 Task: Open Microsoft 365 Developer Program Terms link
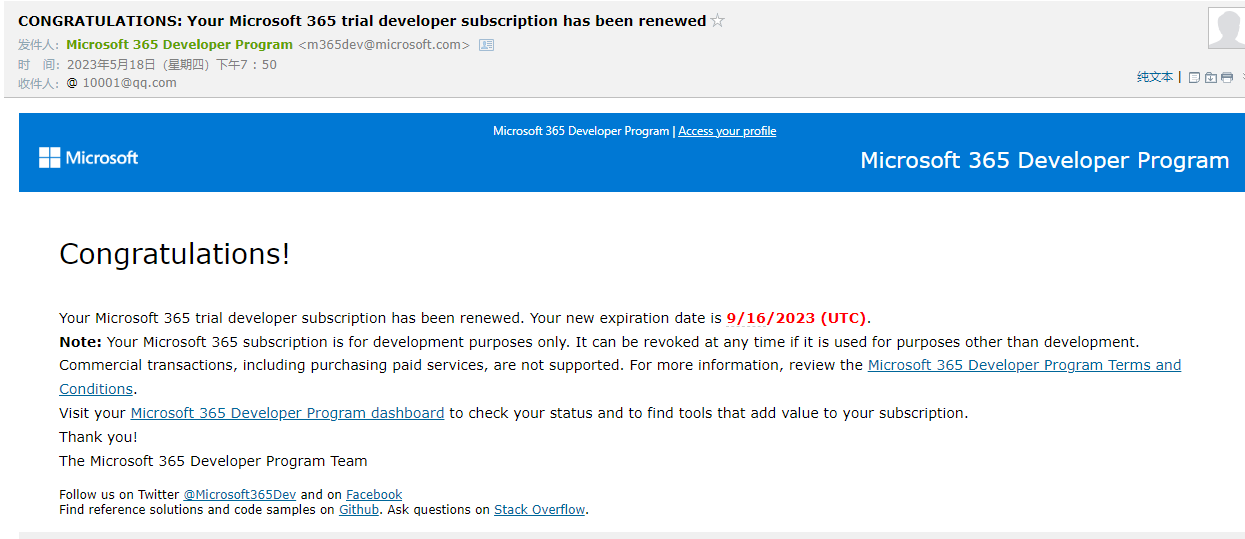pyautogui.click(x=1023, y=365)
